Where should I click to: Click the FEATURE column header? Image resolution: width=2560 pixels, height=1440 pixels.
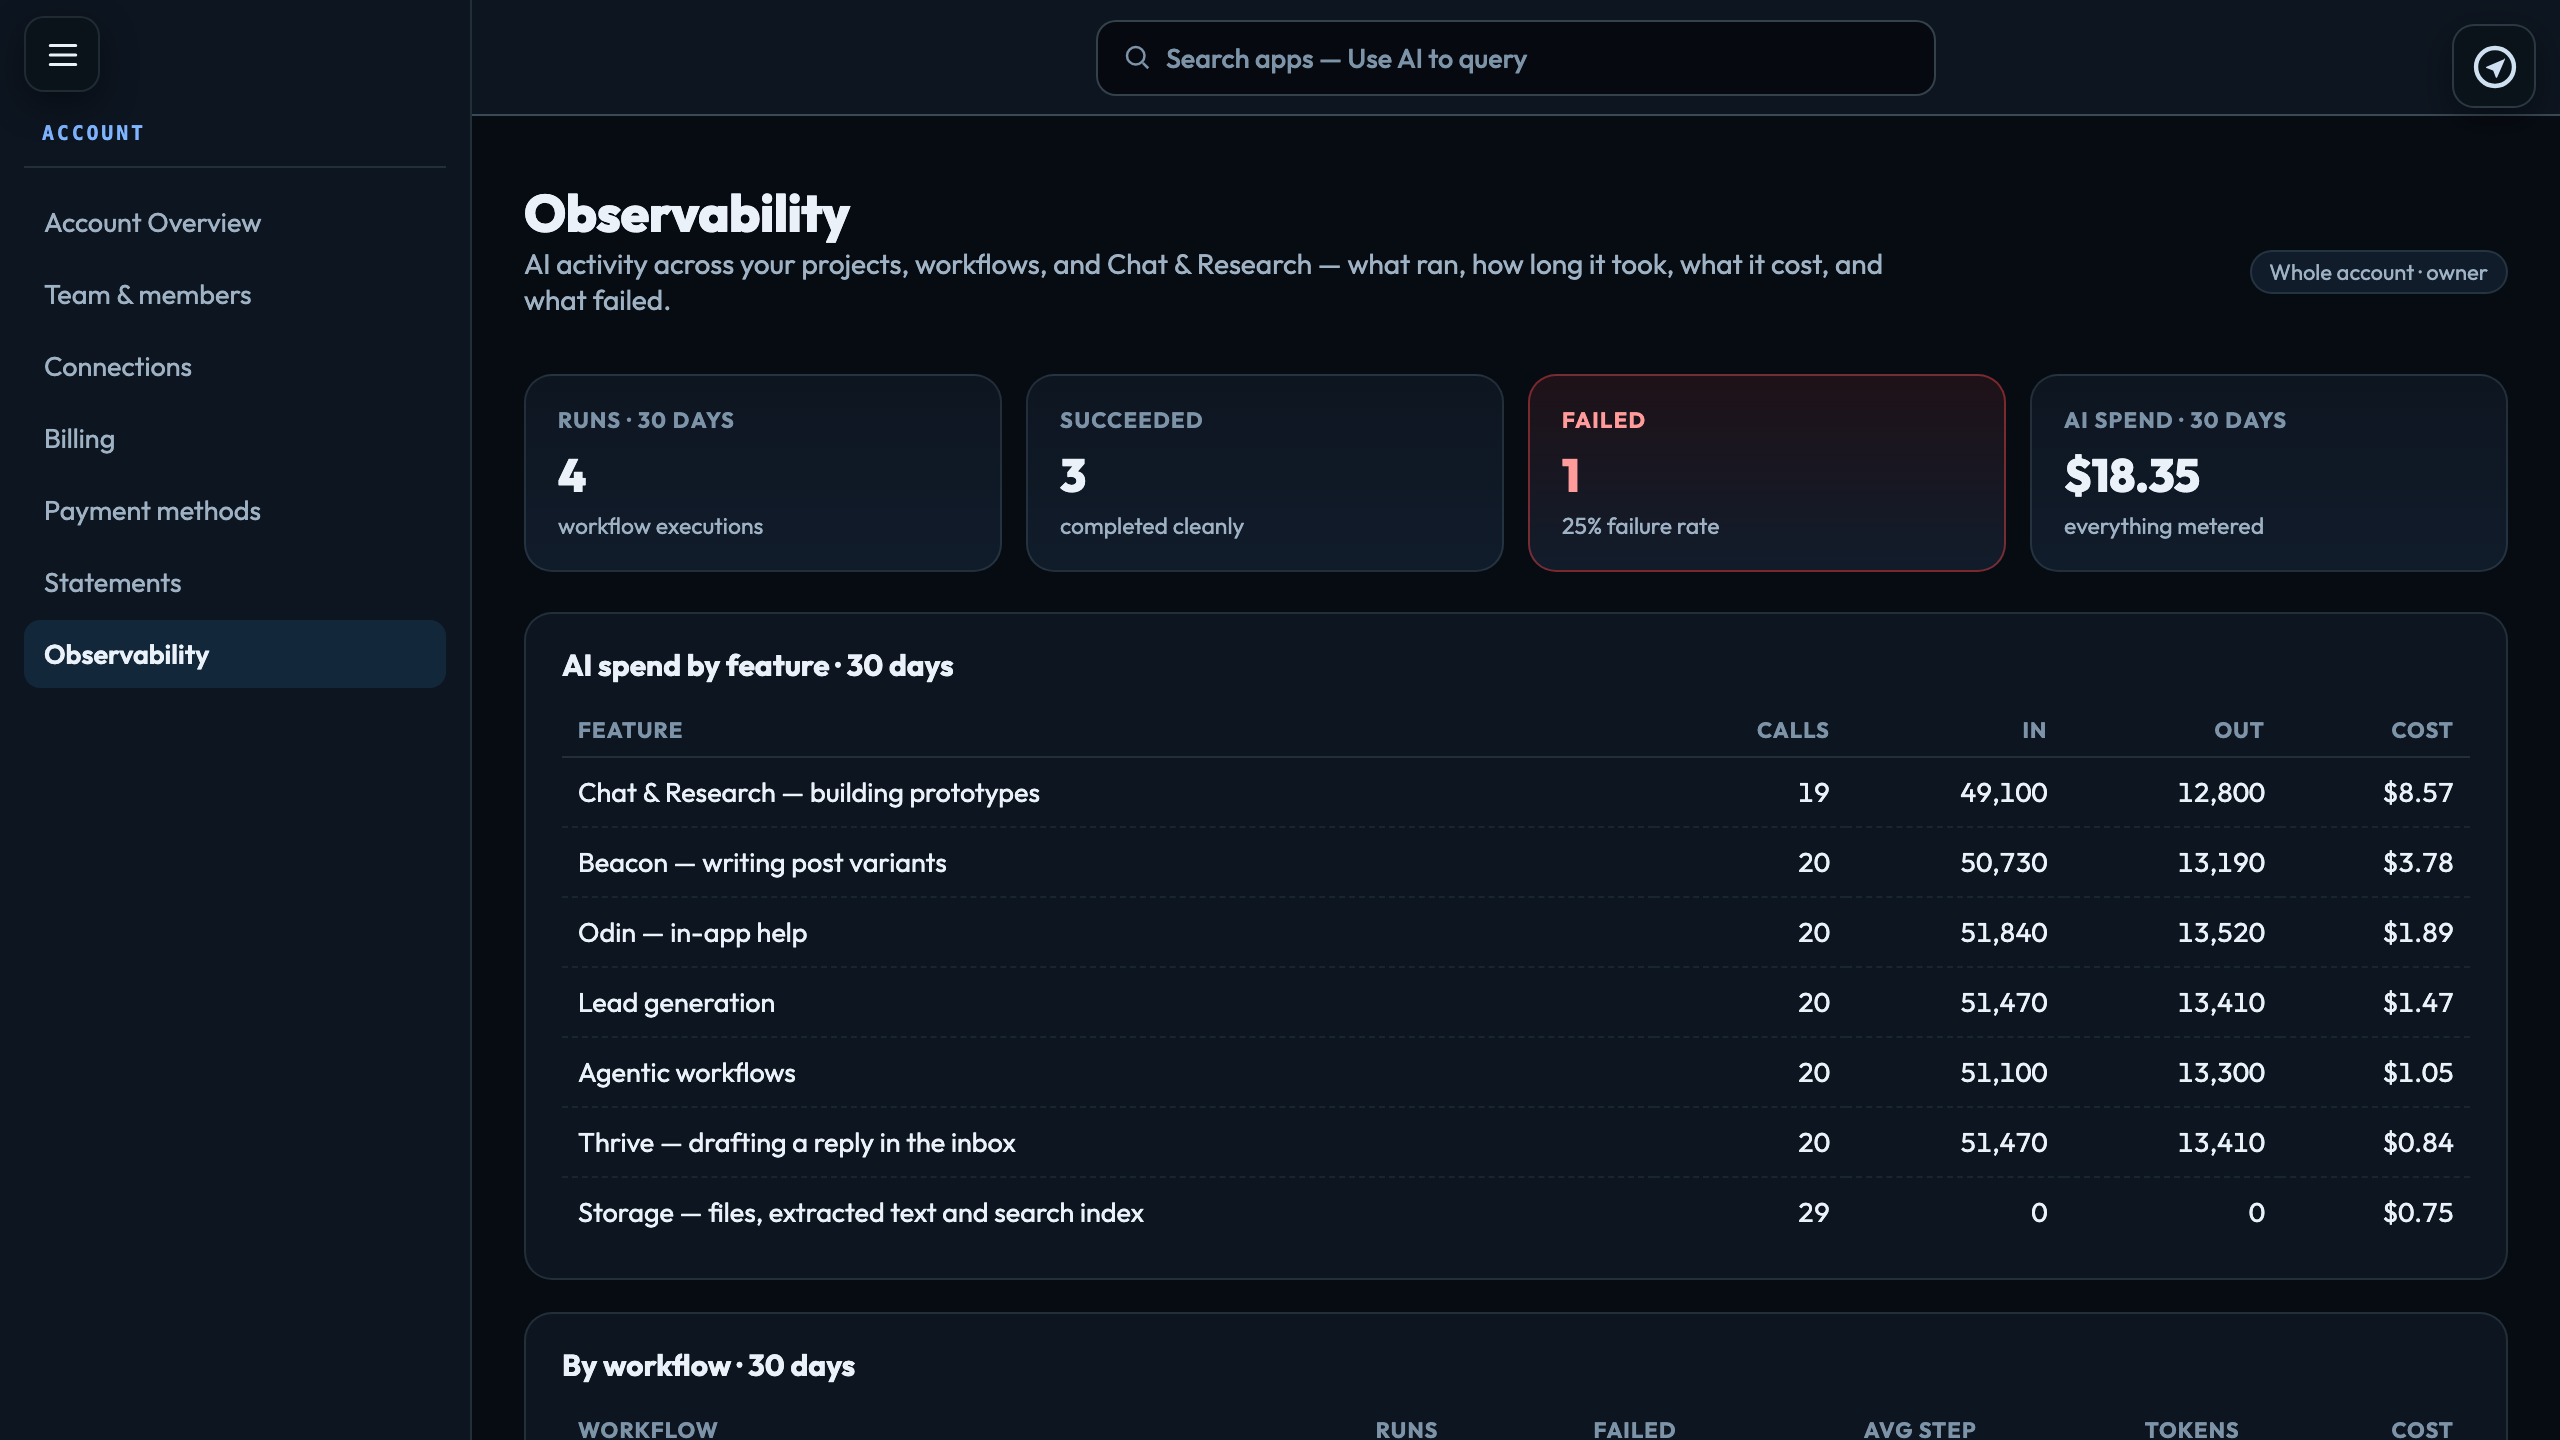click(630, 730)
